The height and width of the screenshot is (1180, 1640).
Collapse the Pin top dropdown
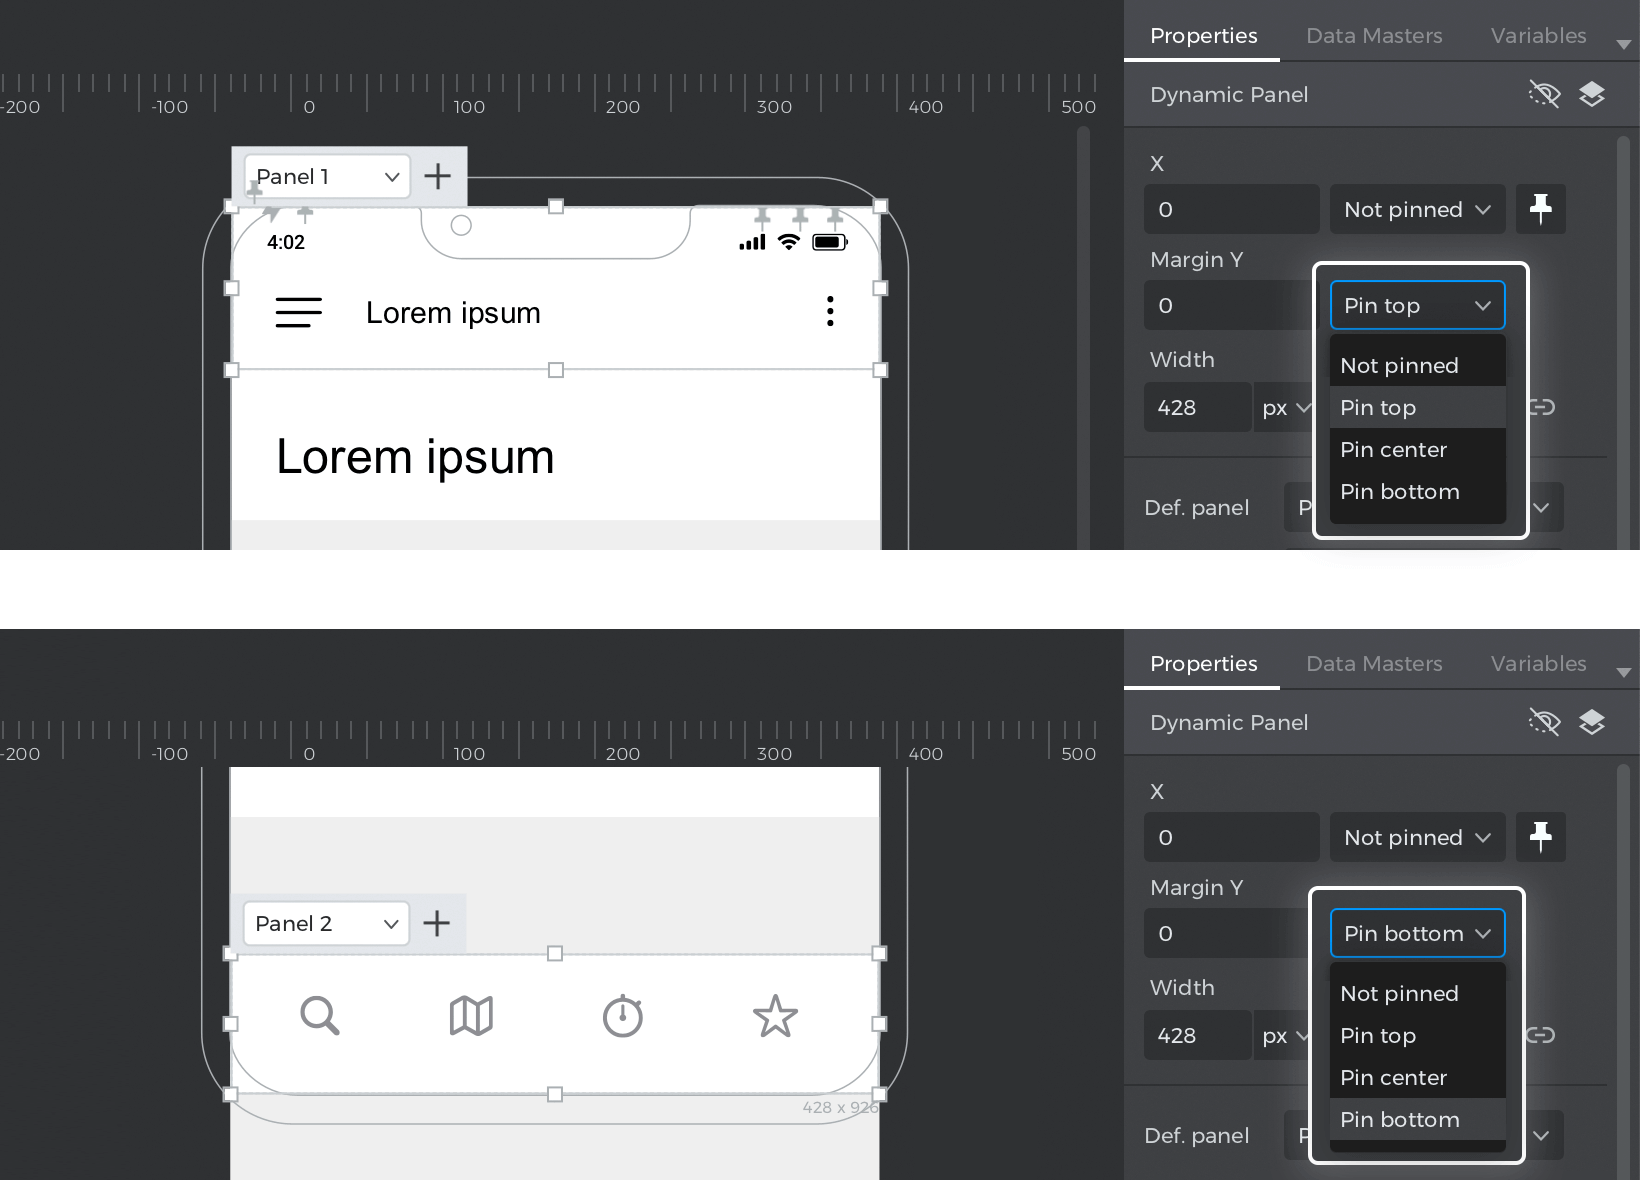click(x=1418, y=305)
